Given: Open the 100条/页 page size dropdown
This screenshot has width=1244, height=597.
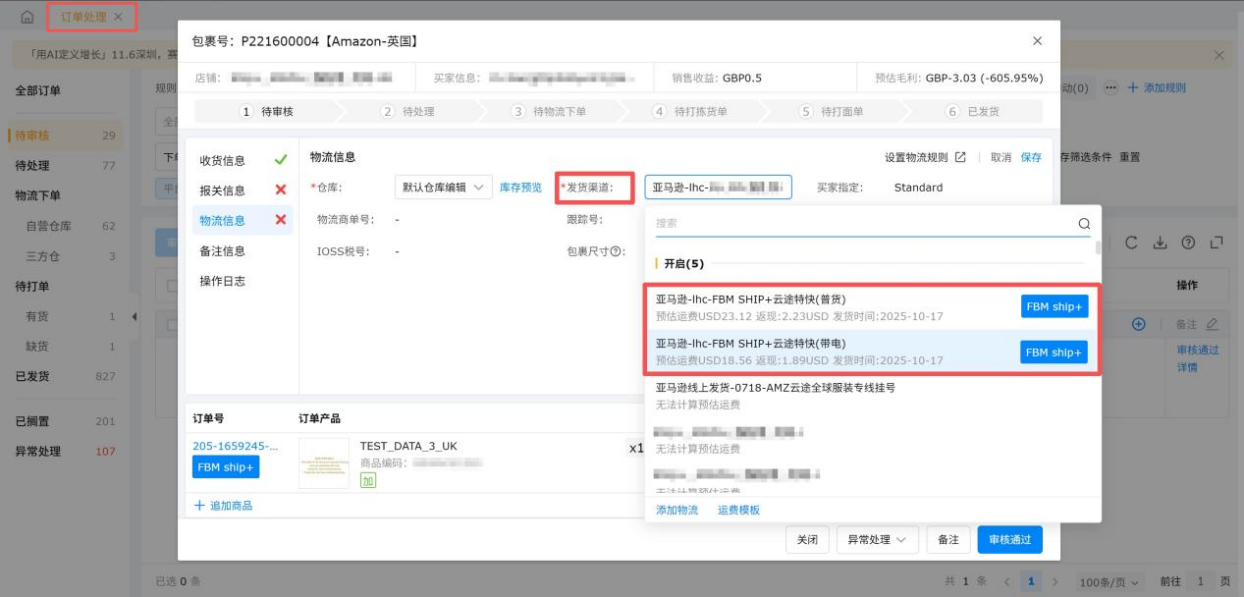Looking at the screenshot, I should 1109,580.
